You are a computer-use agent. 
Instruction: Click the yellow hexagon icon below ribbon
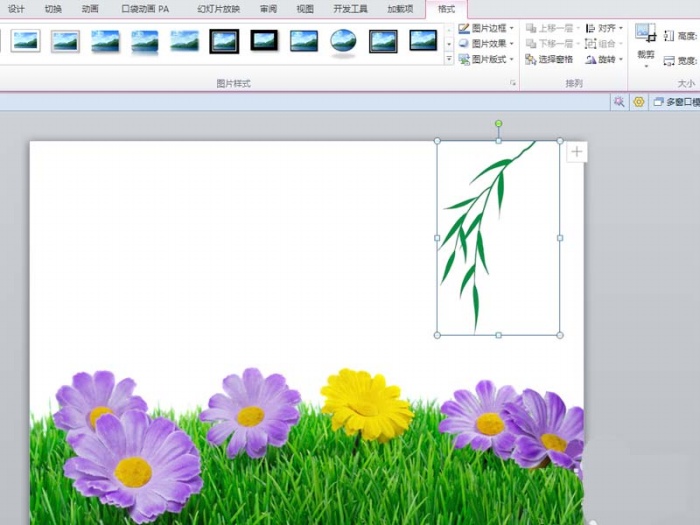click(639, 102)
